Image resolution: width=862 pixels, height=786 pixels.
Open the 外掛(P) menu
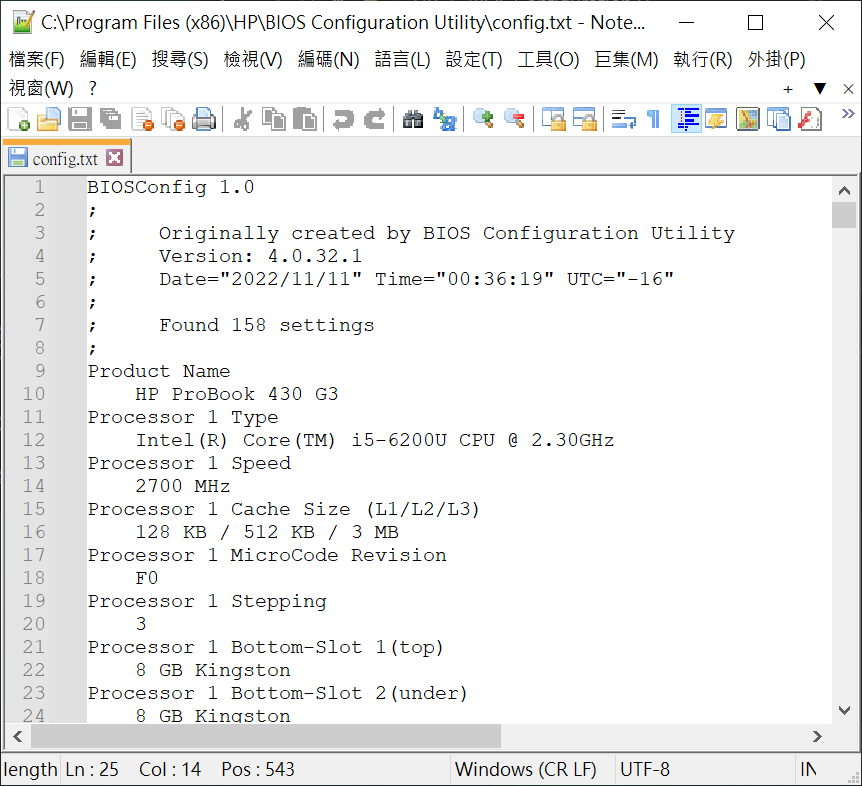point(776,59)
